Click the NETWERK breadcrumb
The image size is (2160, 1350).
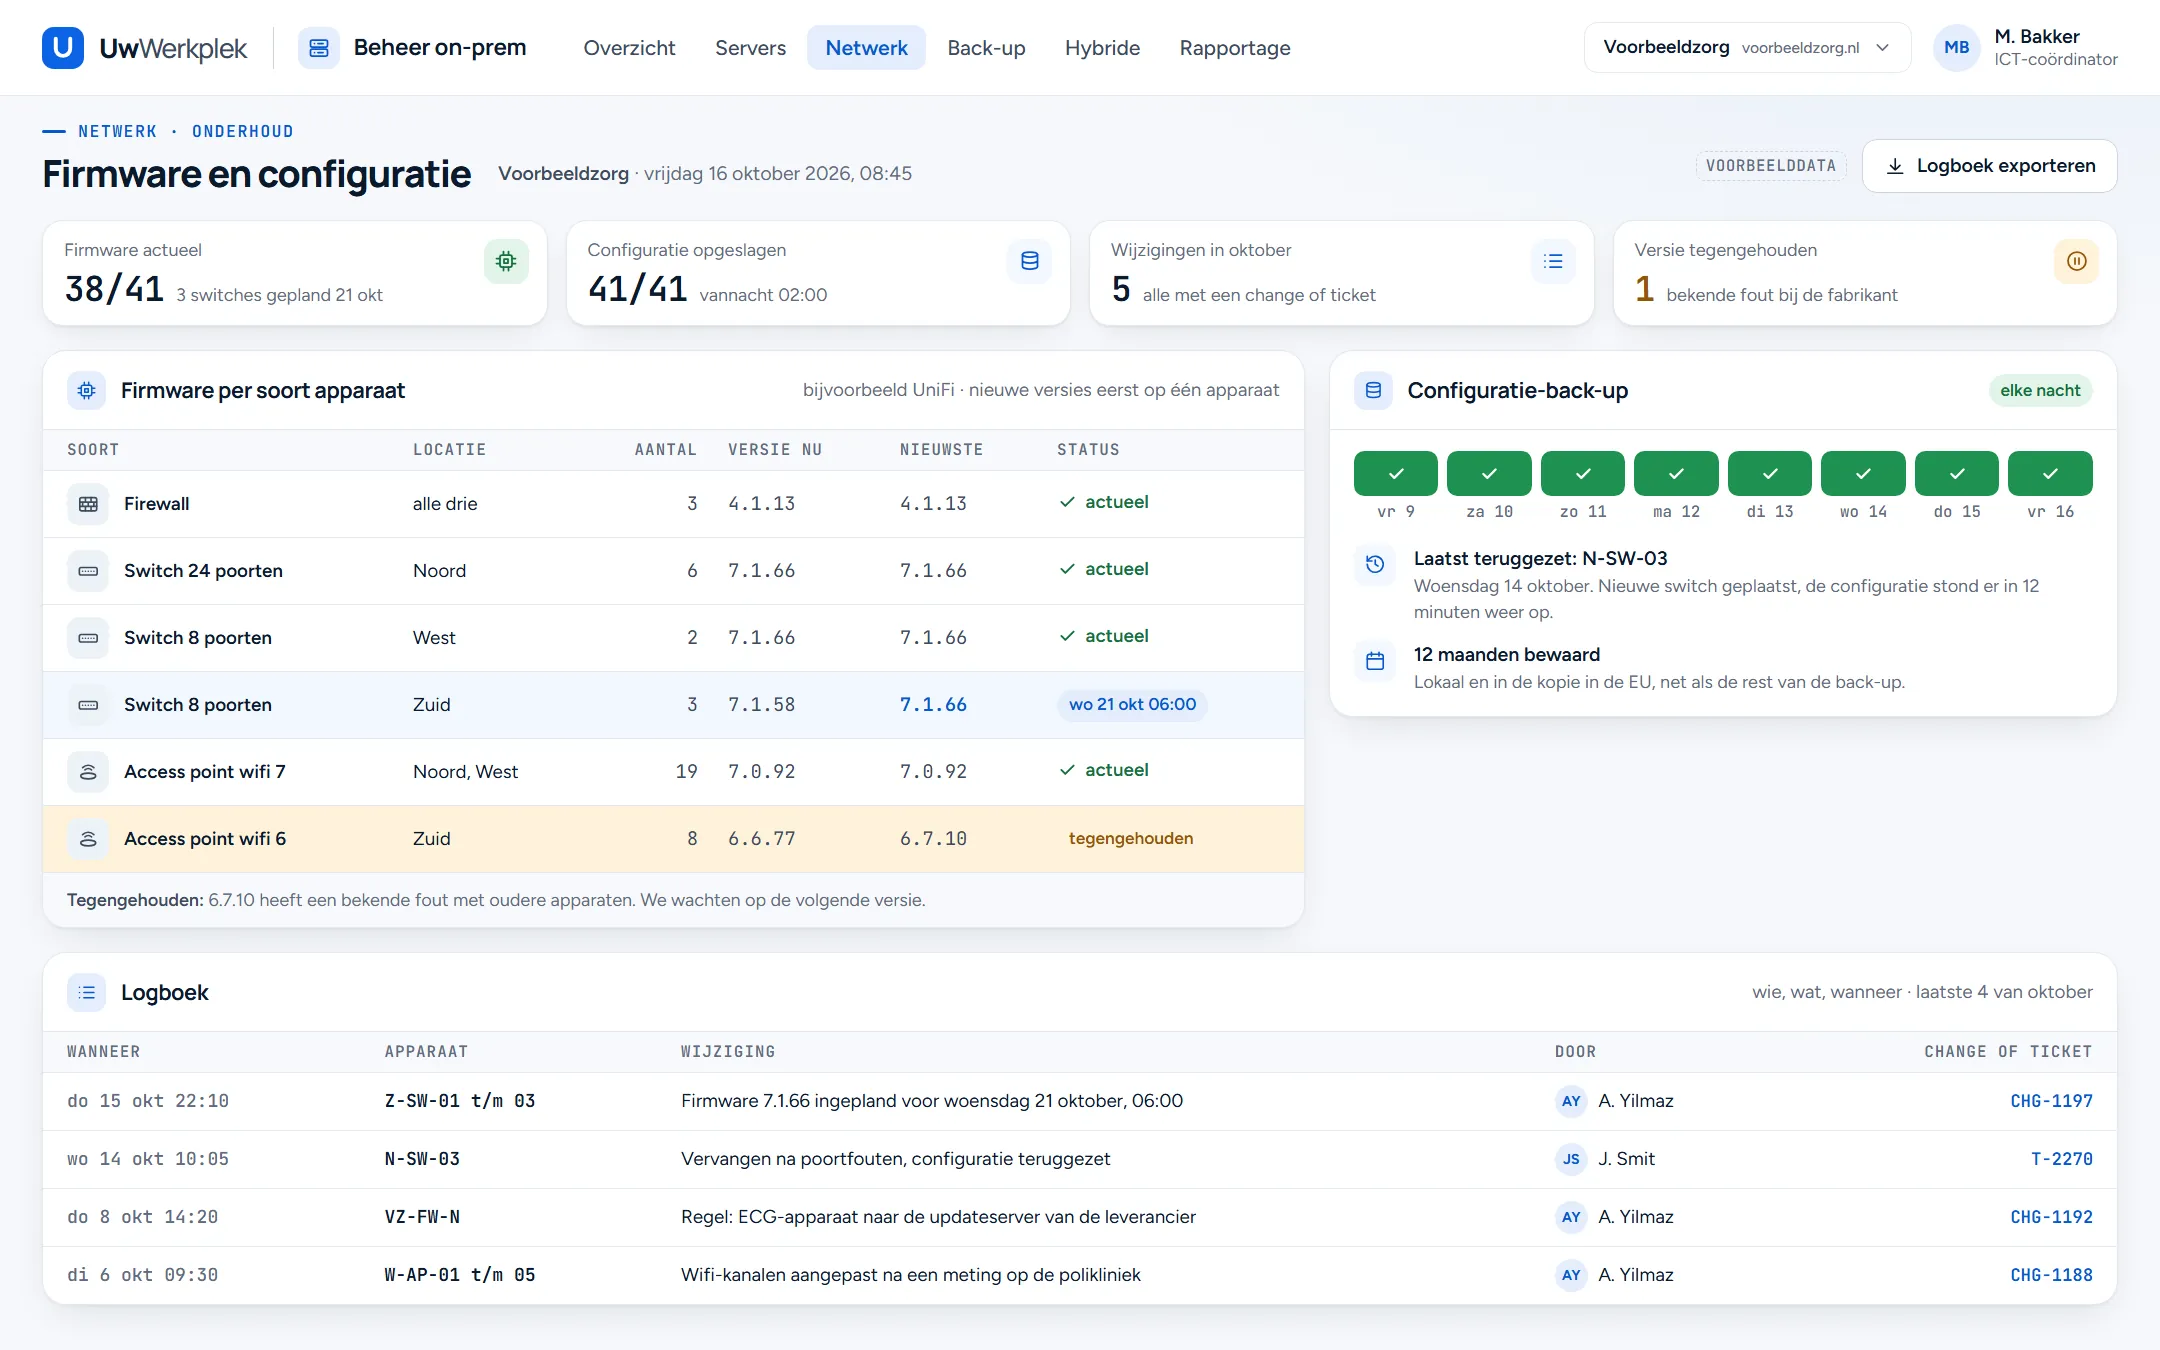pos(118,131)
